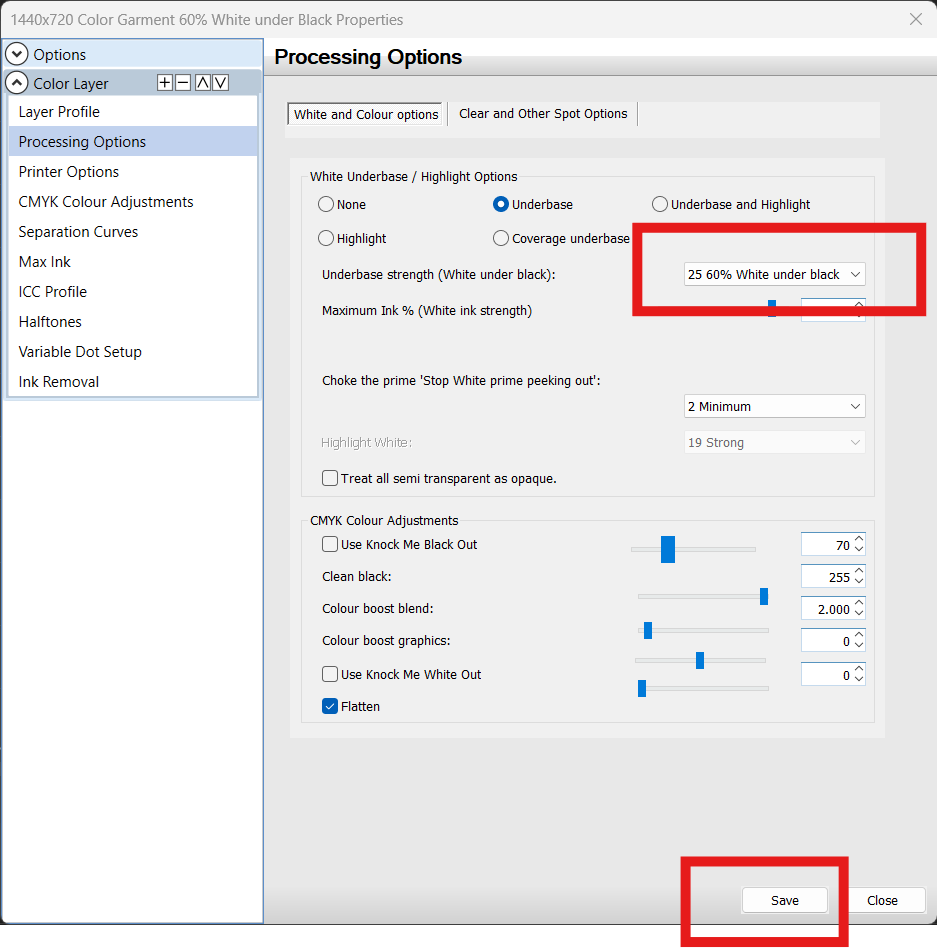Click the Save button
The height and width of the screenshot is (948, 937).
pyautogui.click(x=785, y=900)
